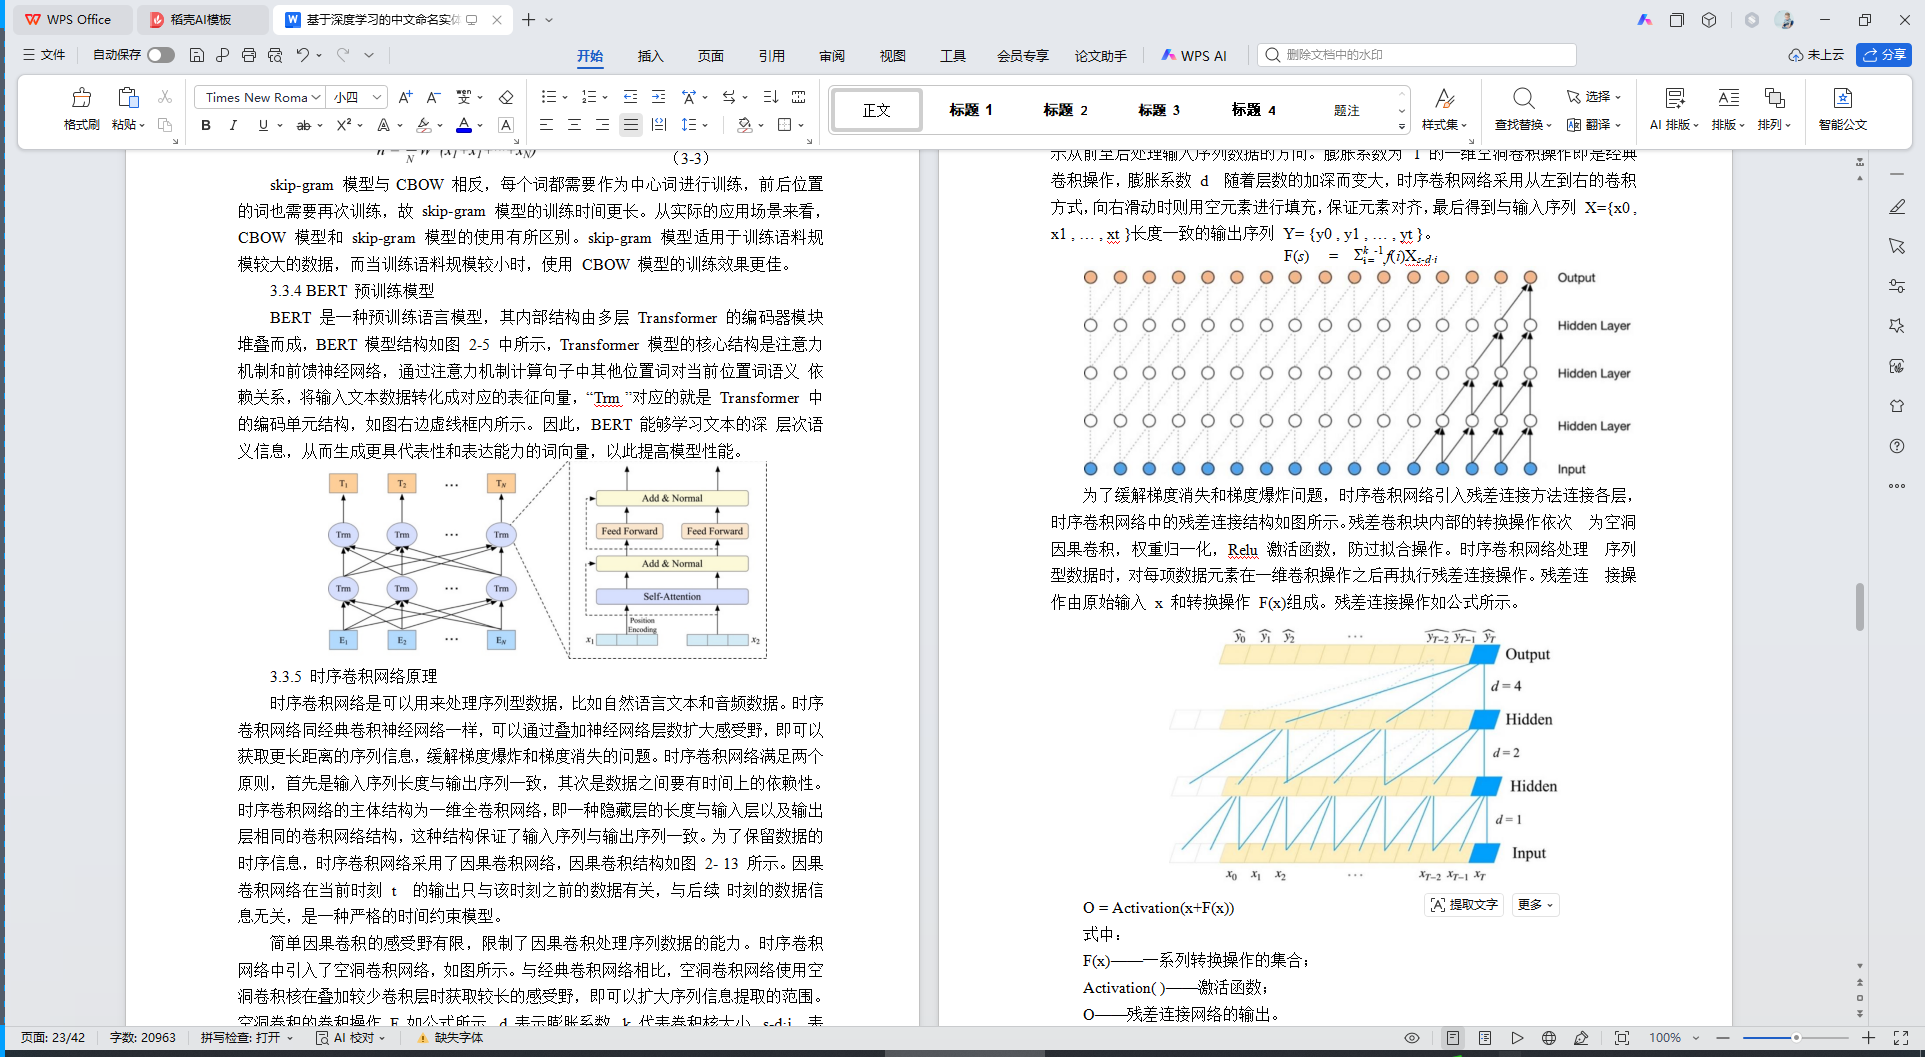This screenshot has height=1057, width=1925.
Task: Enable left text alignment
Action: tap(546, 125)
